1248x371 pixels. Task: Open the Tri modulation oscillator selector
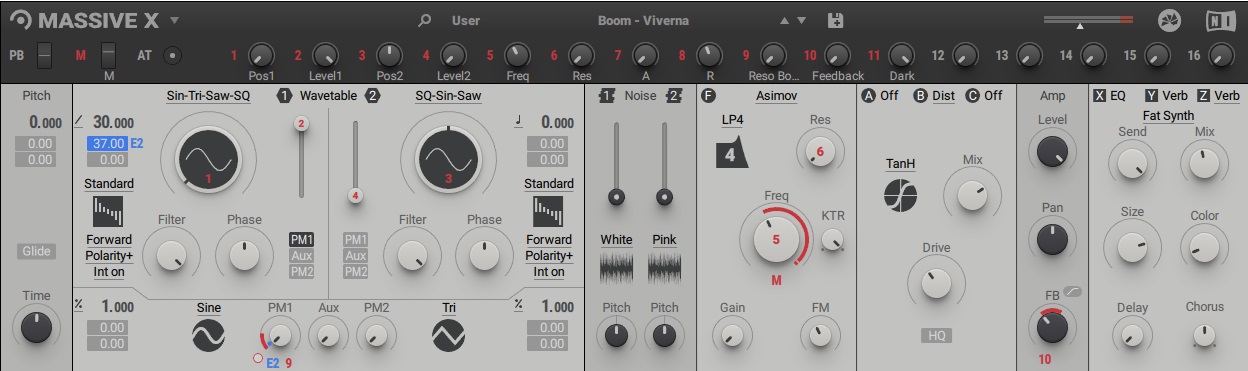(449, 307)
